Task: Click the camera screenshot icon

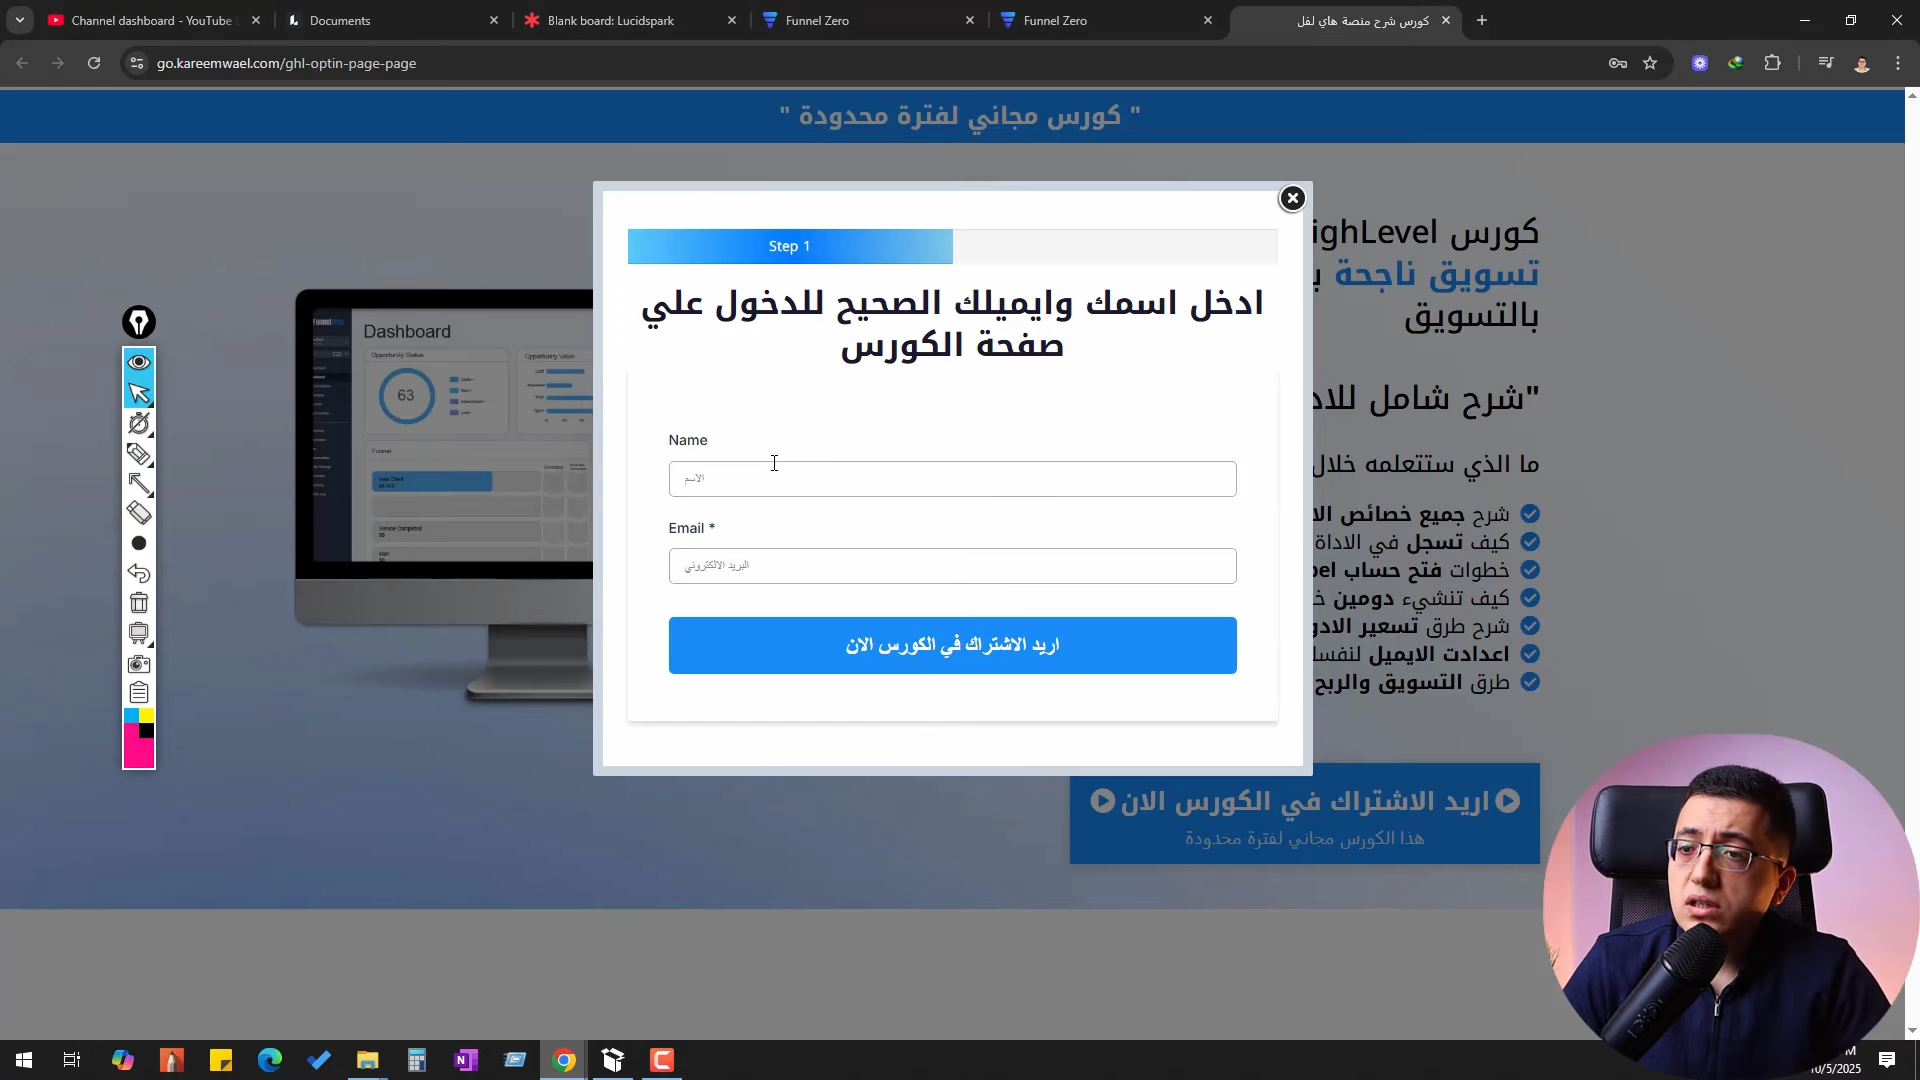Action: pyautogui.click(x=139, y=664)
